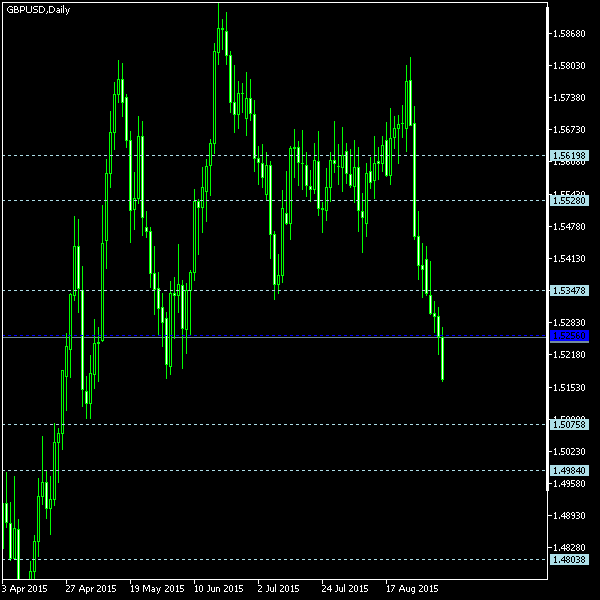600x600 pixels.
Task: Click the 1.51530 price scale value
Action: pyautogui.click(x=569, y=388)
